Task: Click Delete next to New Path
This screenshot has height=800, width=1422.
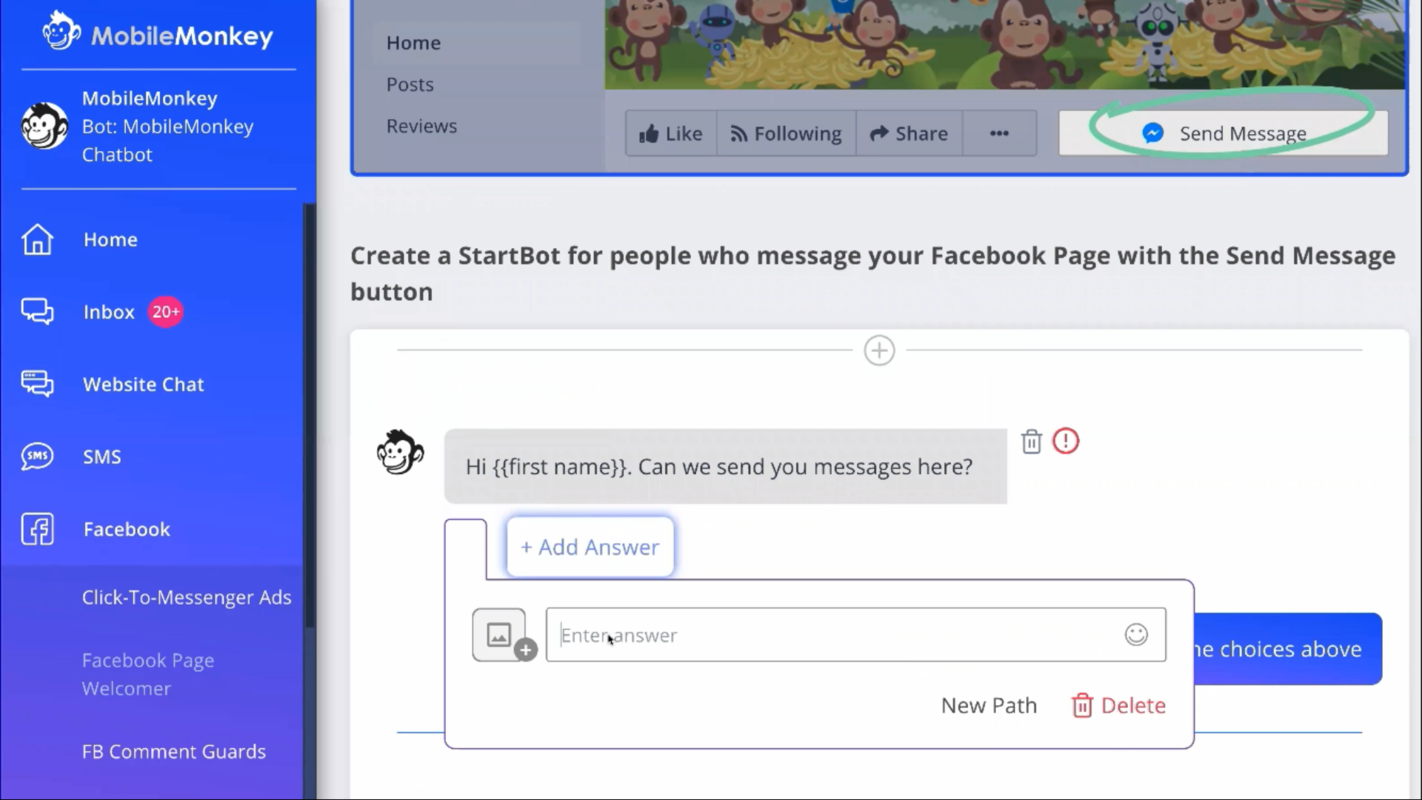Action: coord(1117,705)
